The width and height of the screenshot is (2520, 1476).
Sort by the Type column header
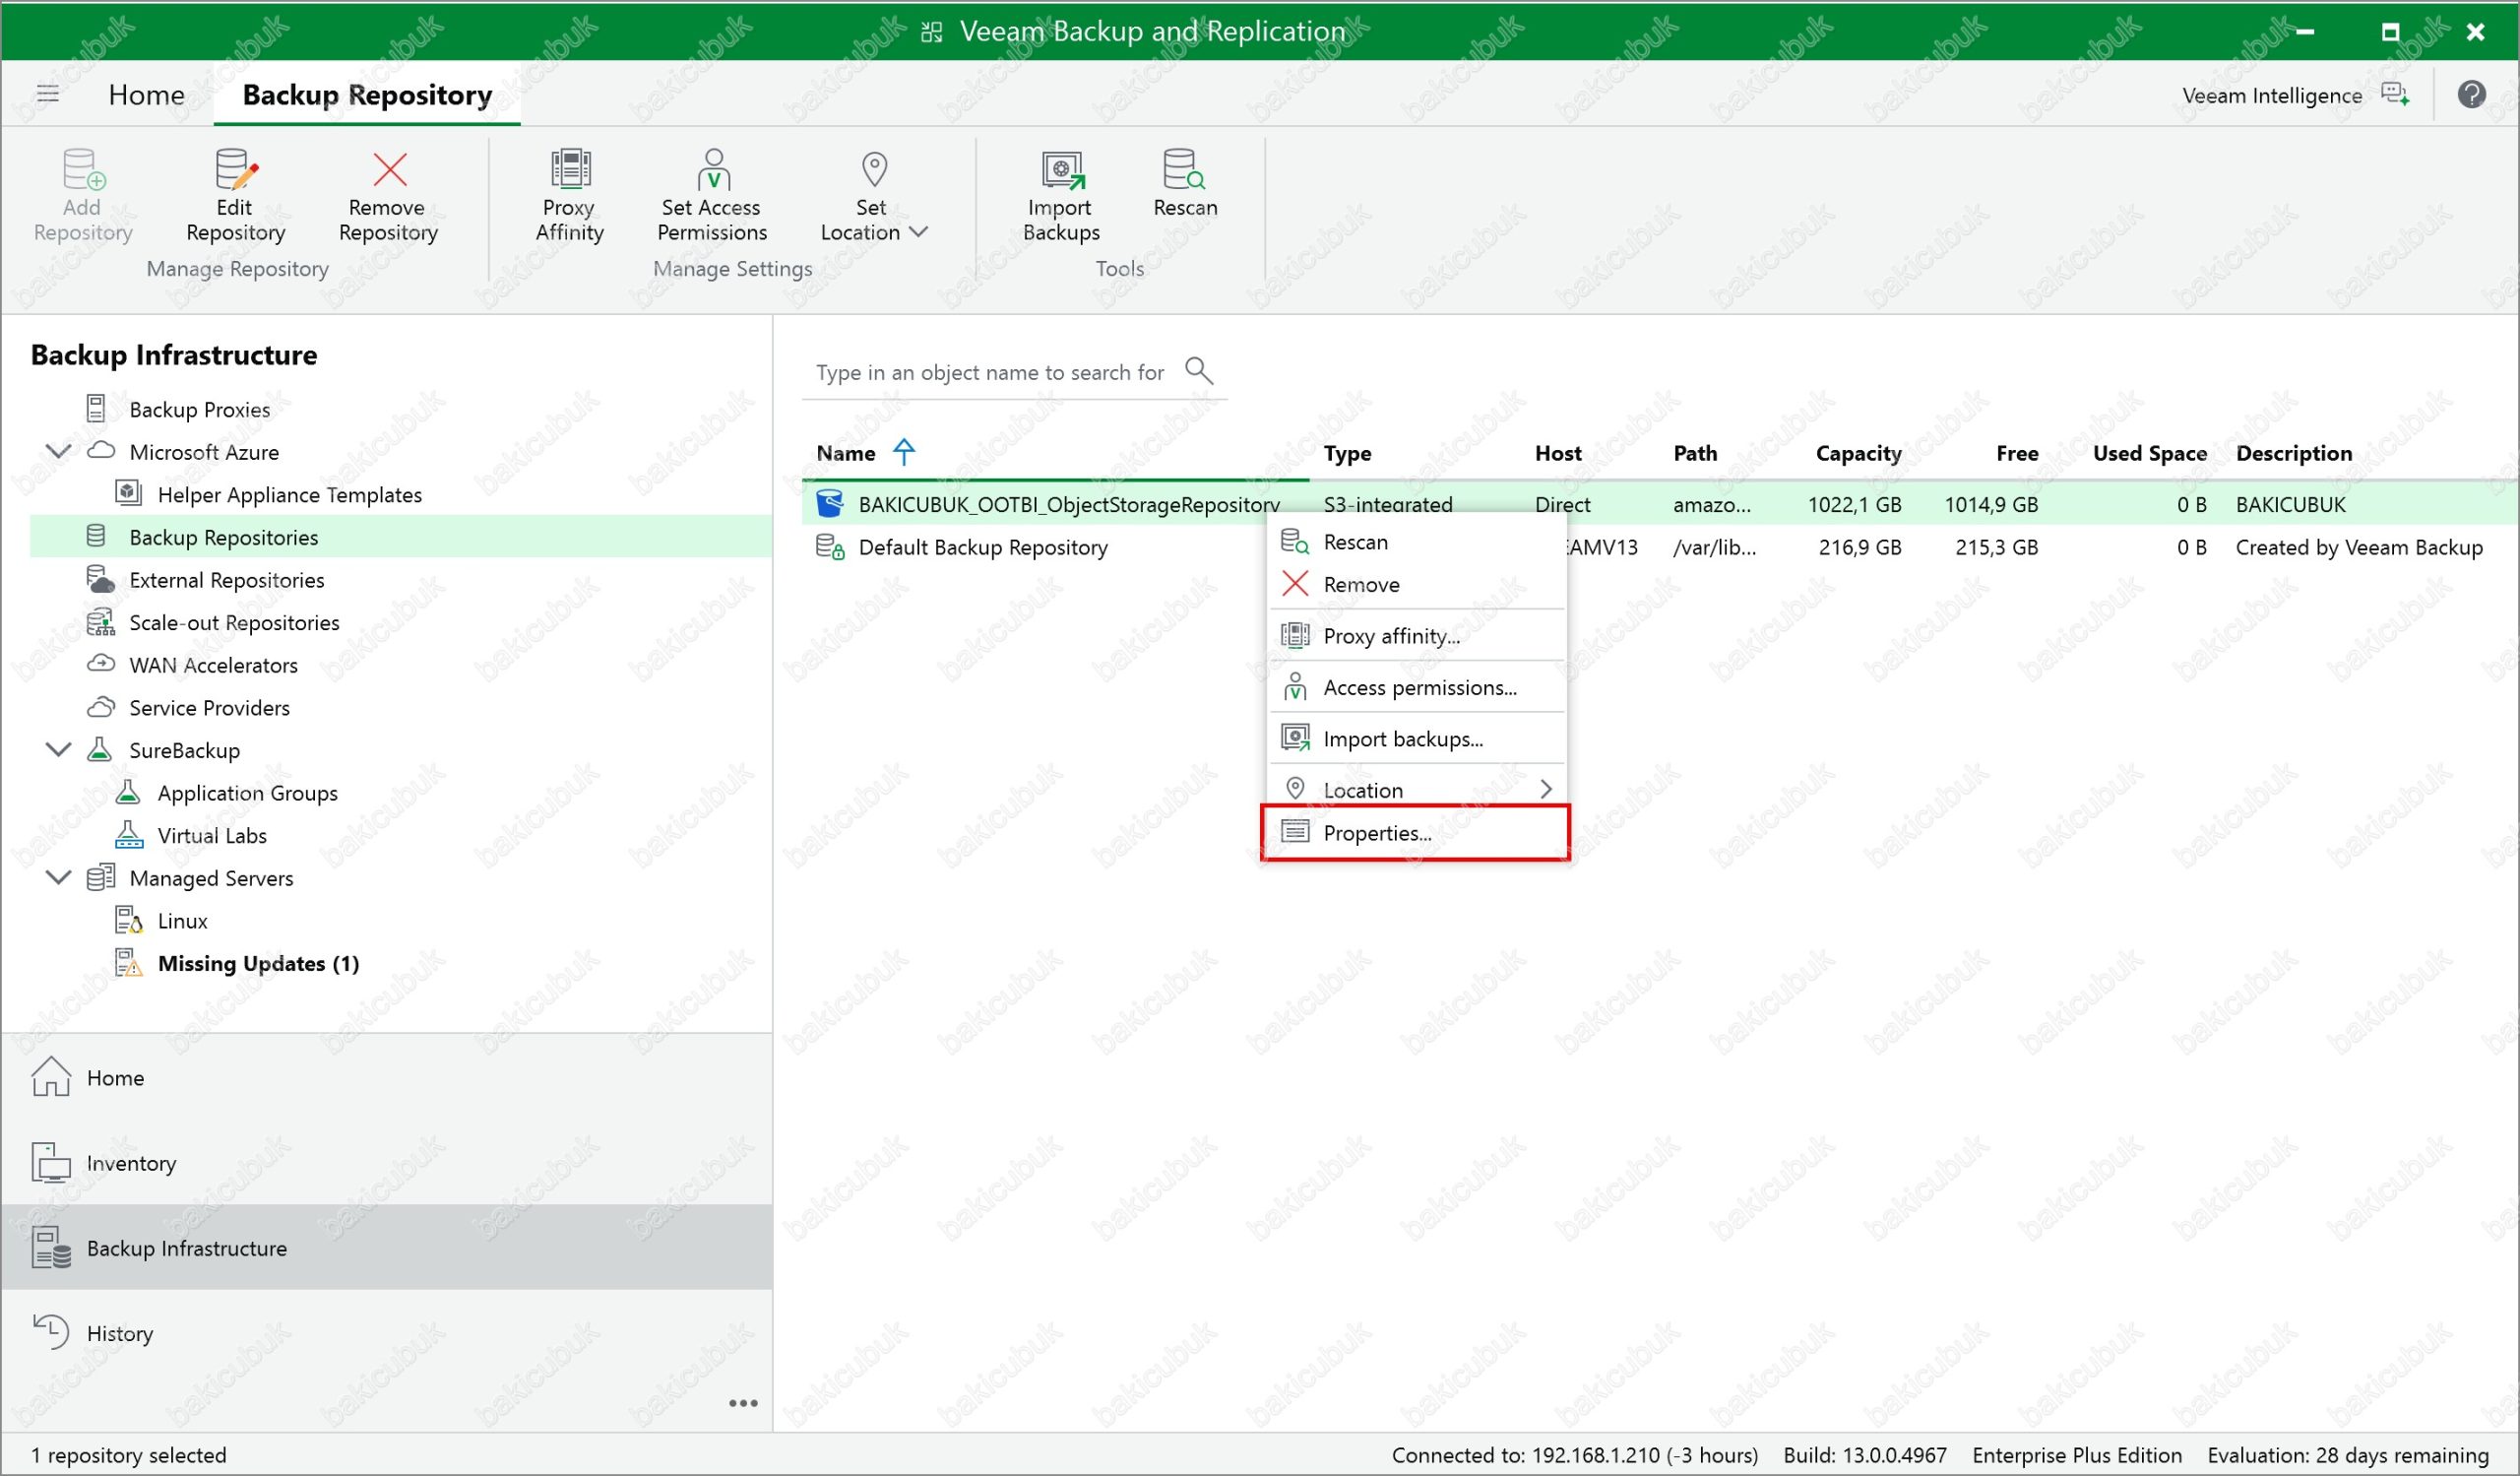pyautogui.click(x=1347, y=453)
